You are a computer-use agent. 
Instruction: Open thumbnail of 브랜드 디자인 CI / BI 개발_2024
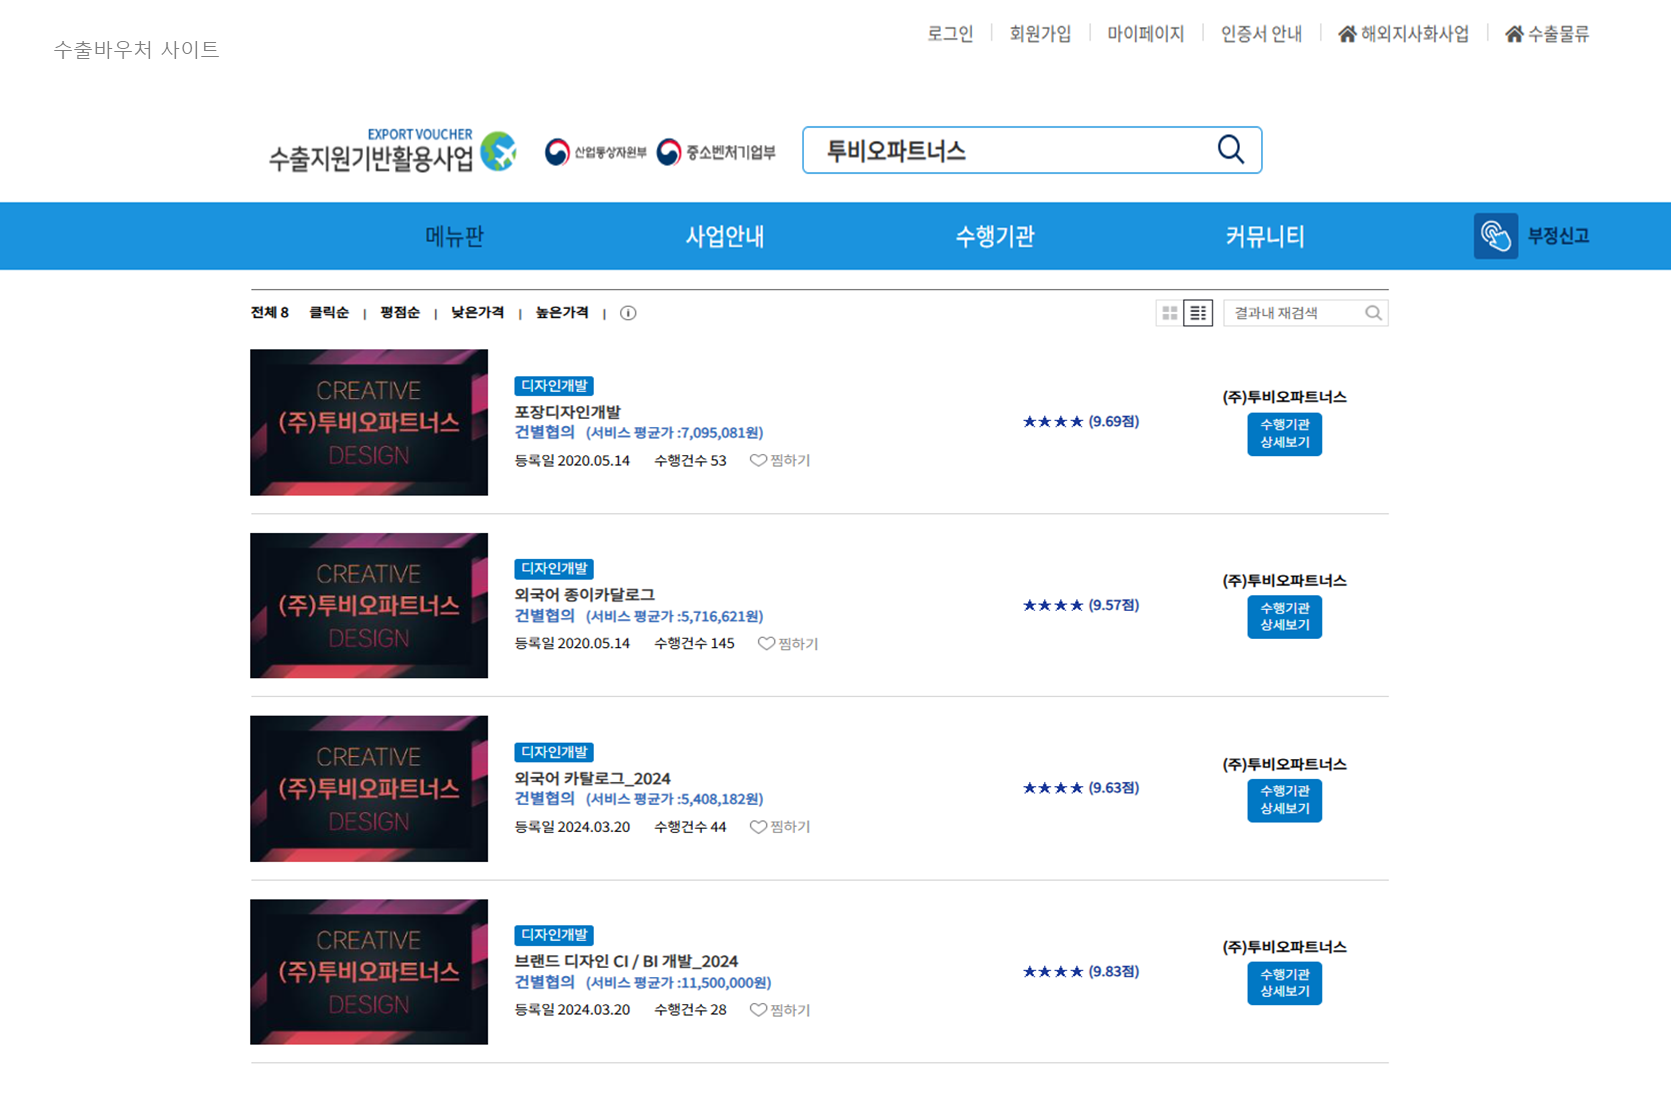[x=369, y=972]
